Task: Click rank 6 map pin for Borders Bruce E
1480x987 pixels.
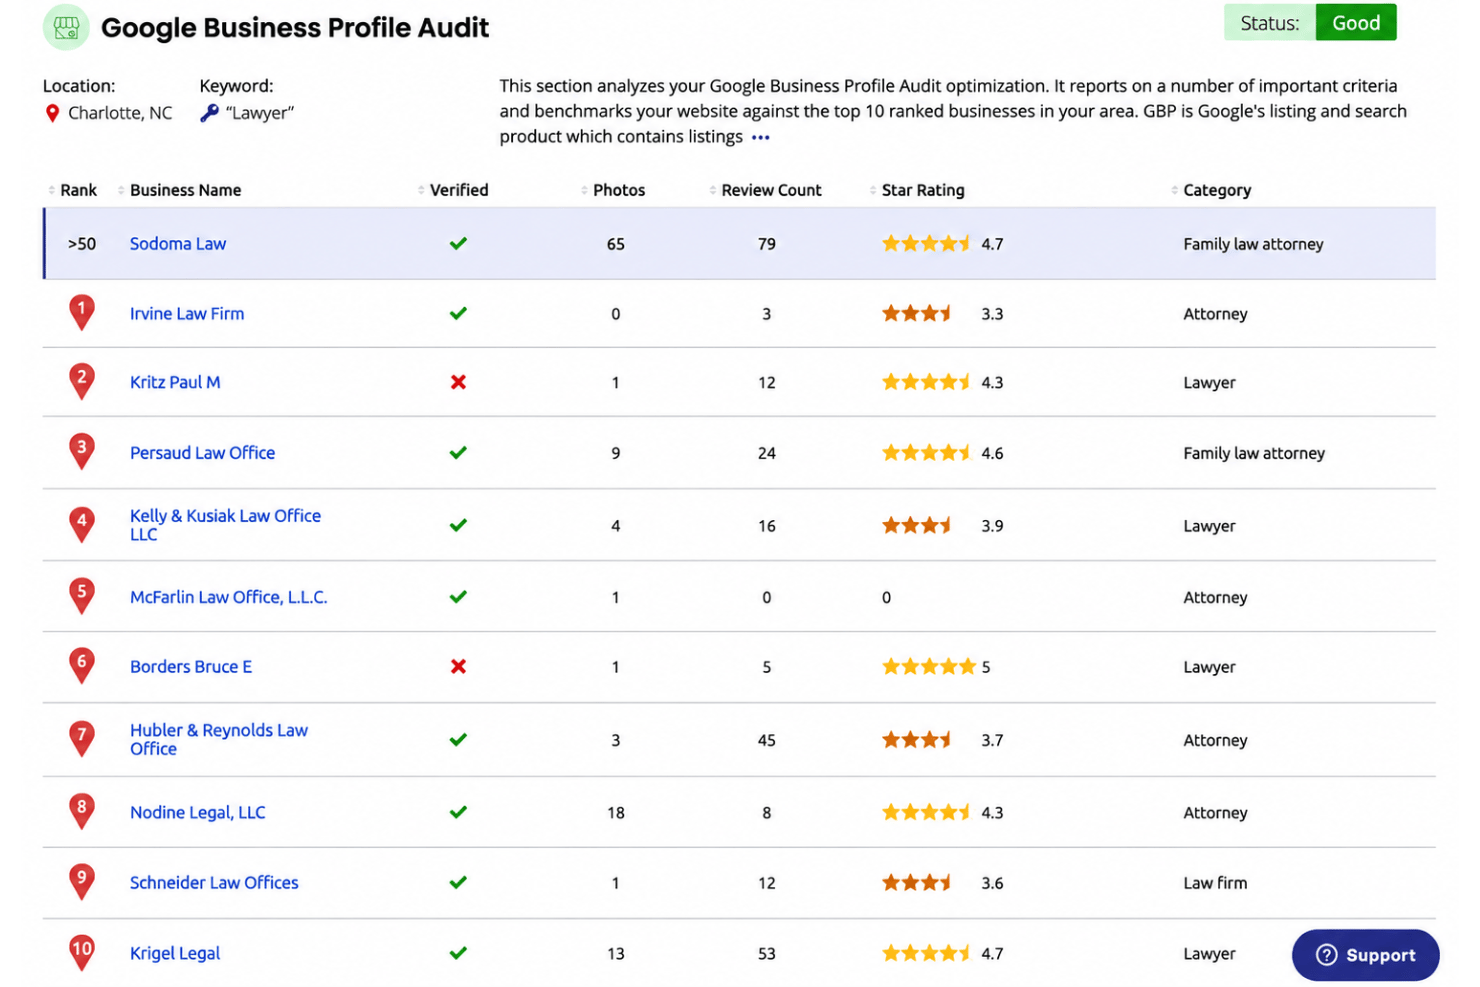Action: 82,665
